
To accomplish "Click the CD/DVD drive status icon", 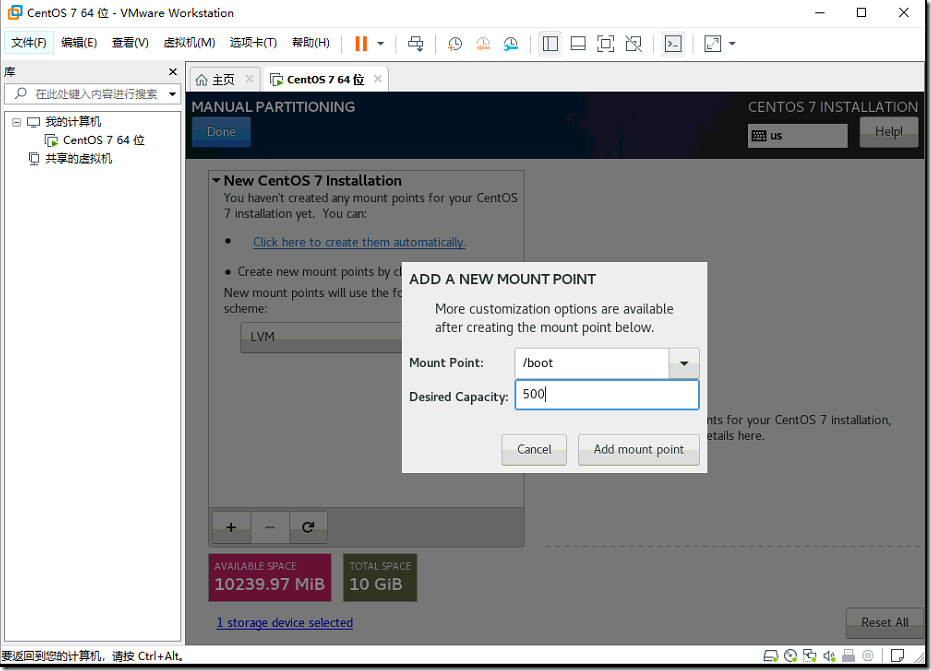I will click(790, 656).
